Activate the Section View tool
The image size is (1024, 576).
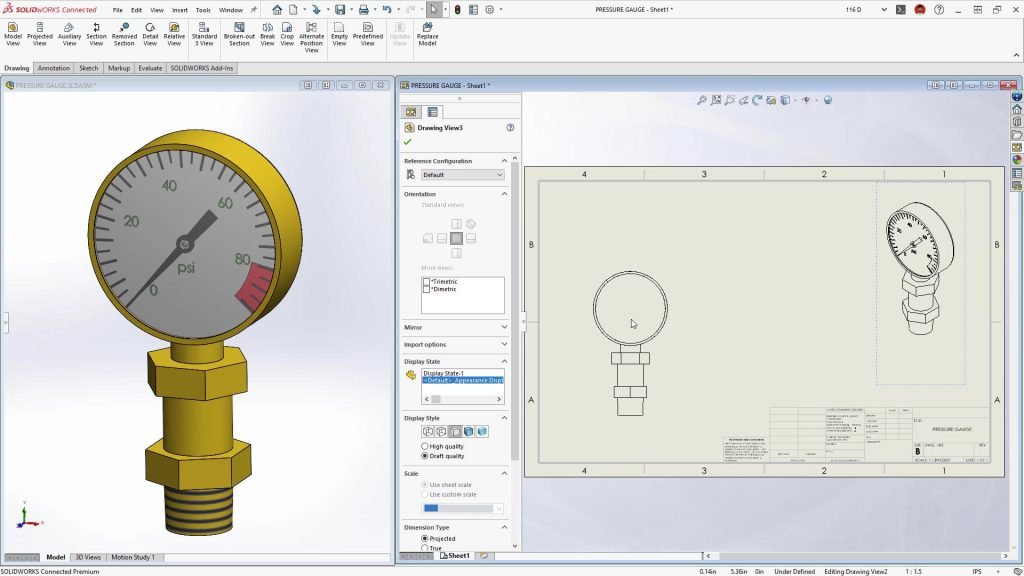(x=96, y=34)
